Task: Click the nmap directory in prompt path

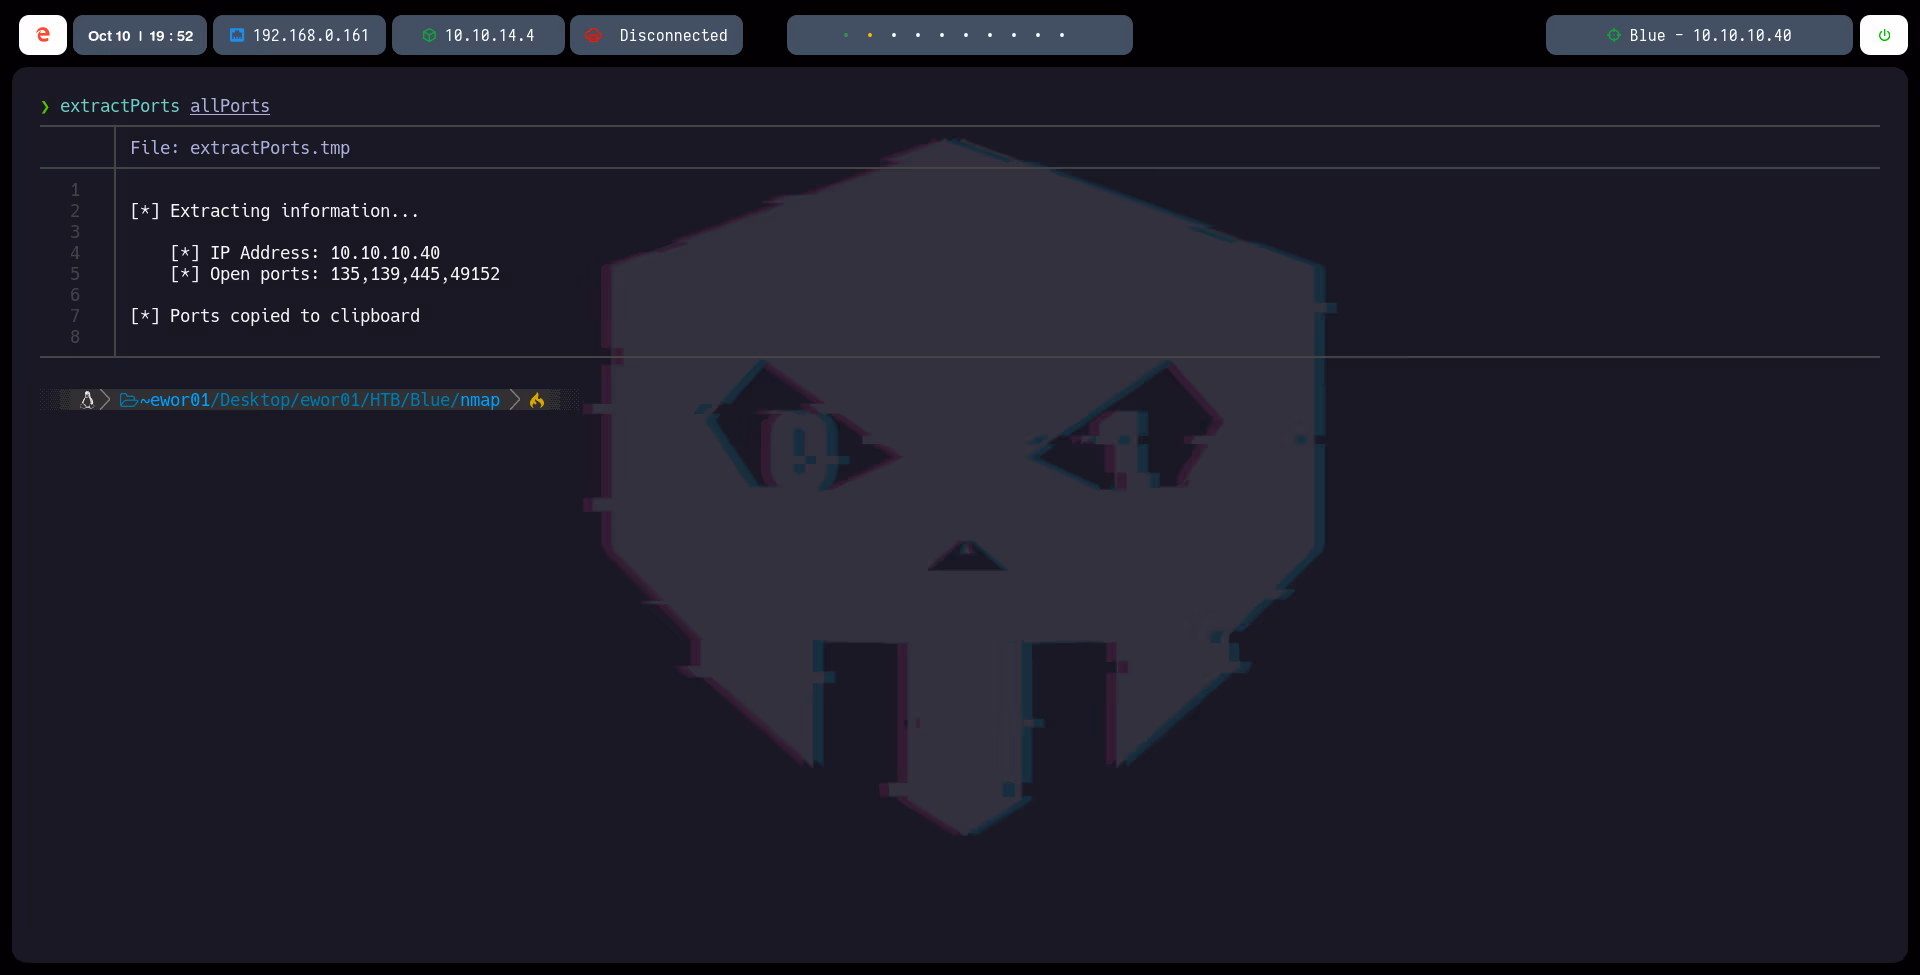Action: 480,400
